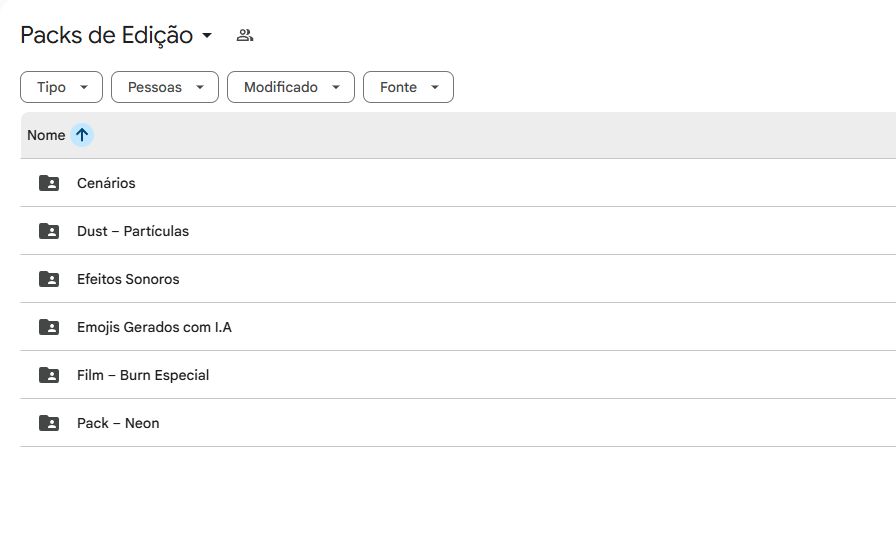Click the shared folder icon for Pack – Neon
896x541 pixels.
[x=49, y=423]
